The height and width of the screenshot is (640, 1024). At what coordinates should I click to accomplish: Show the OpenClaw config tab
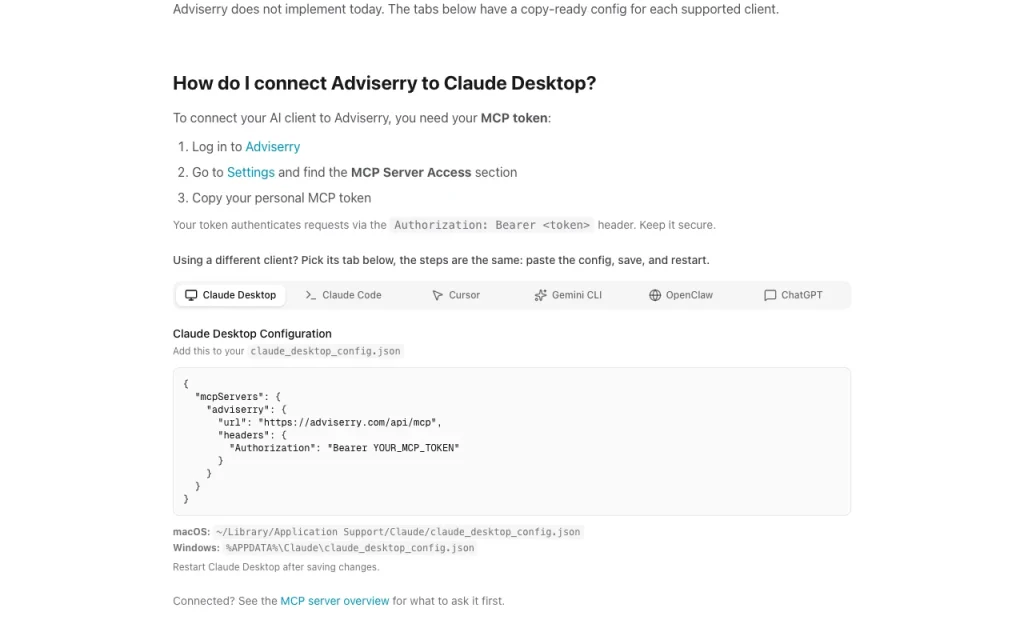(680, 295)
